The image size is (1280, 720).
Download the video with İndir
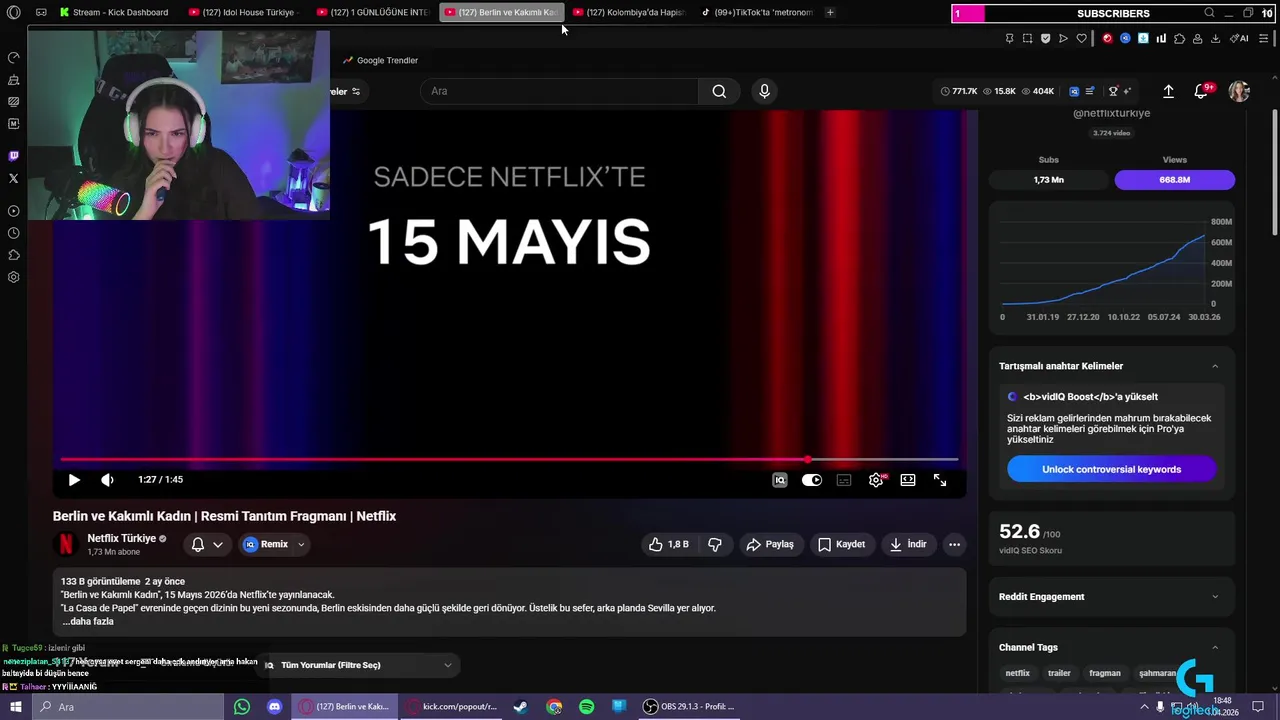tap(908, 544)
